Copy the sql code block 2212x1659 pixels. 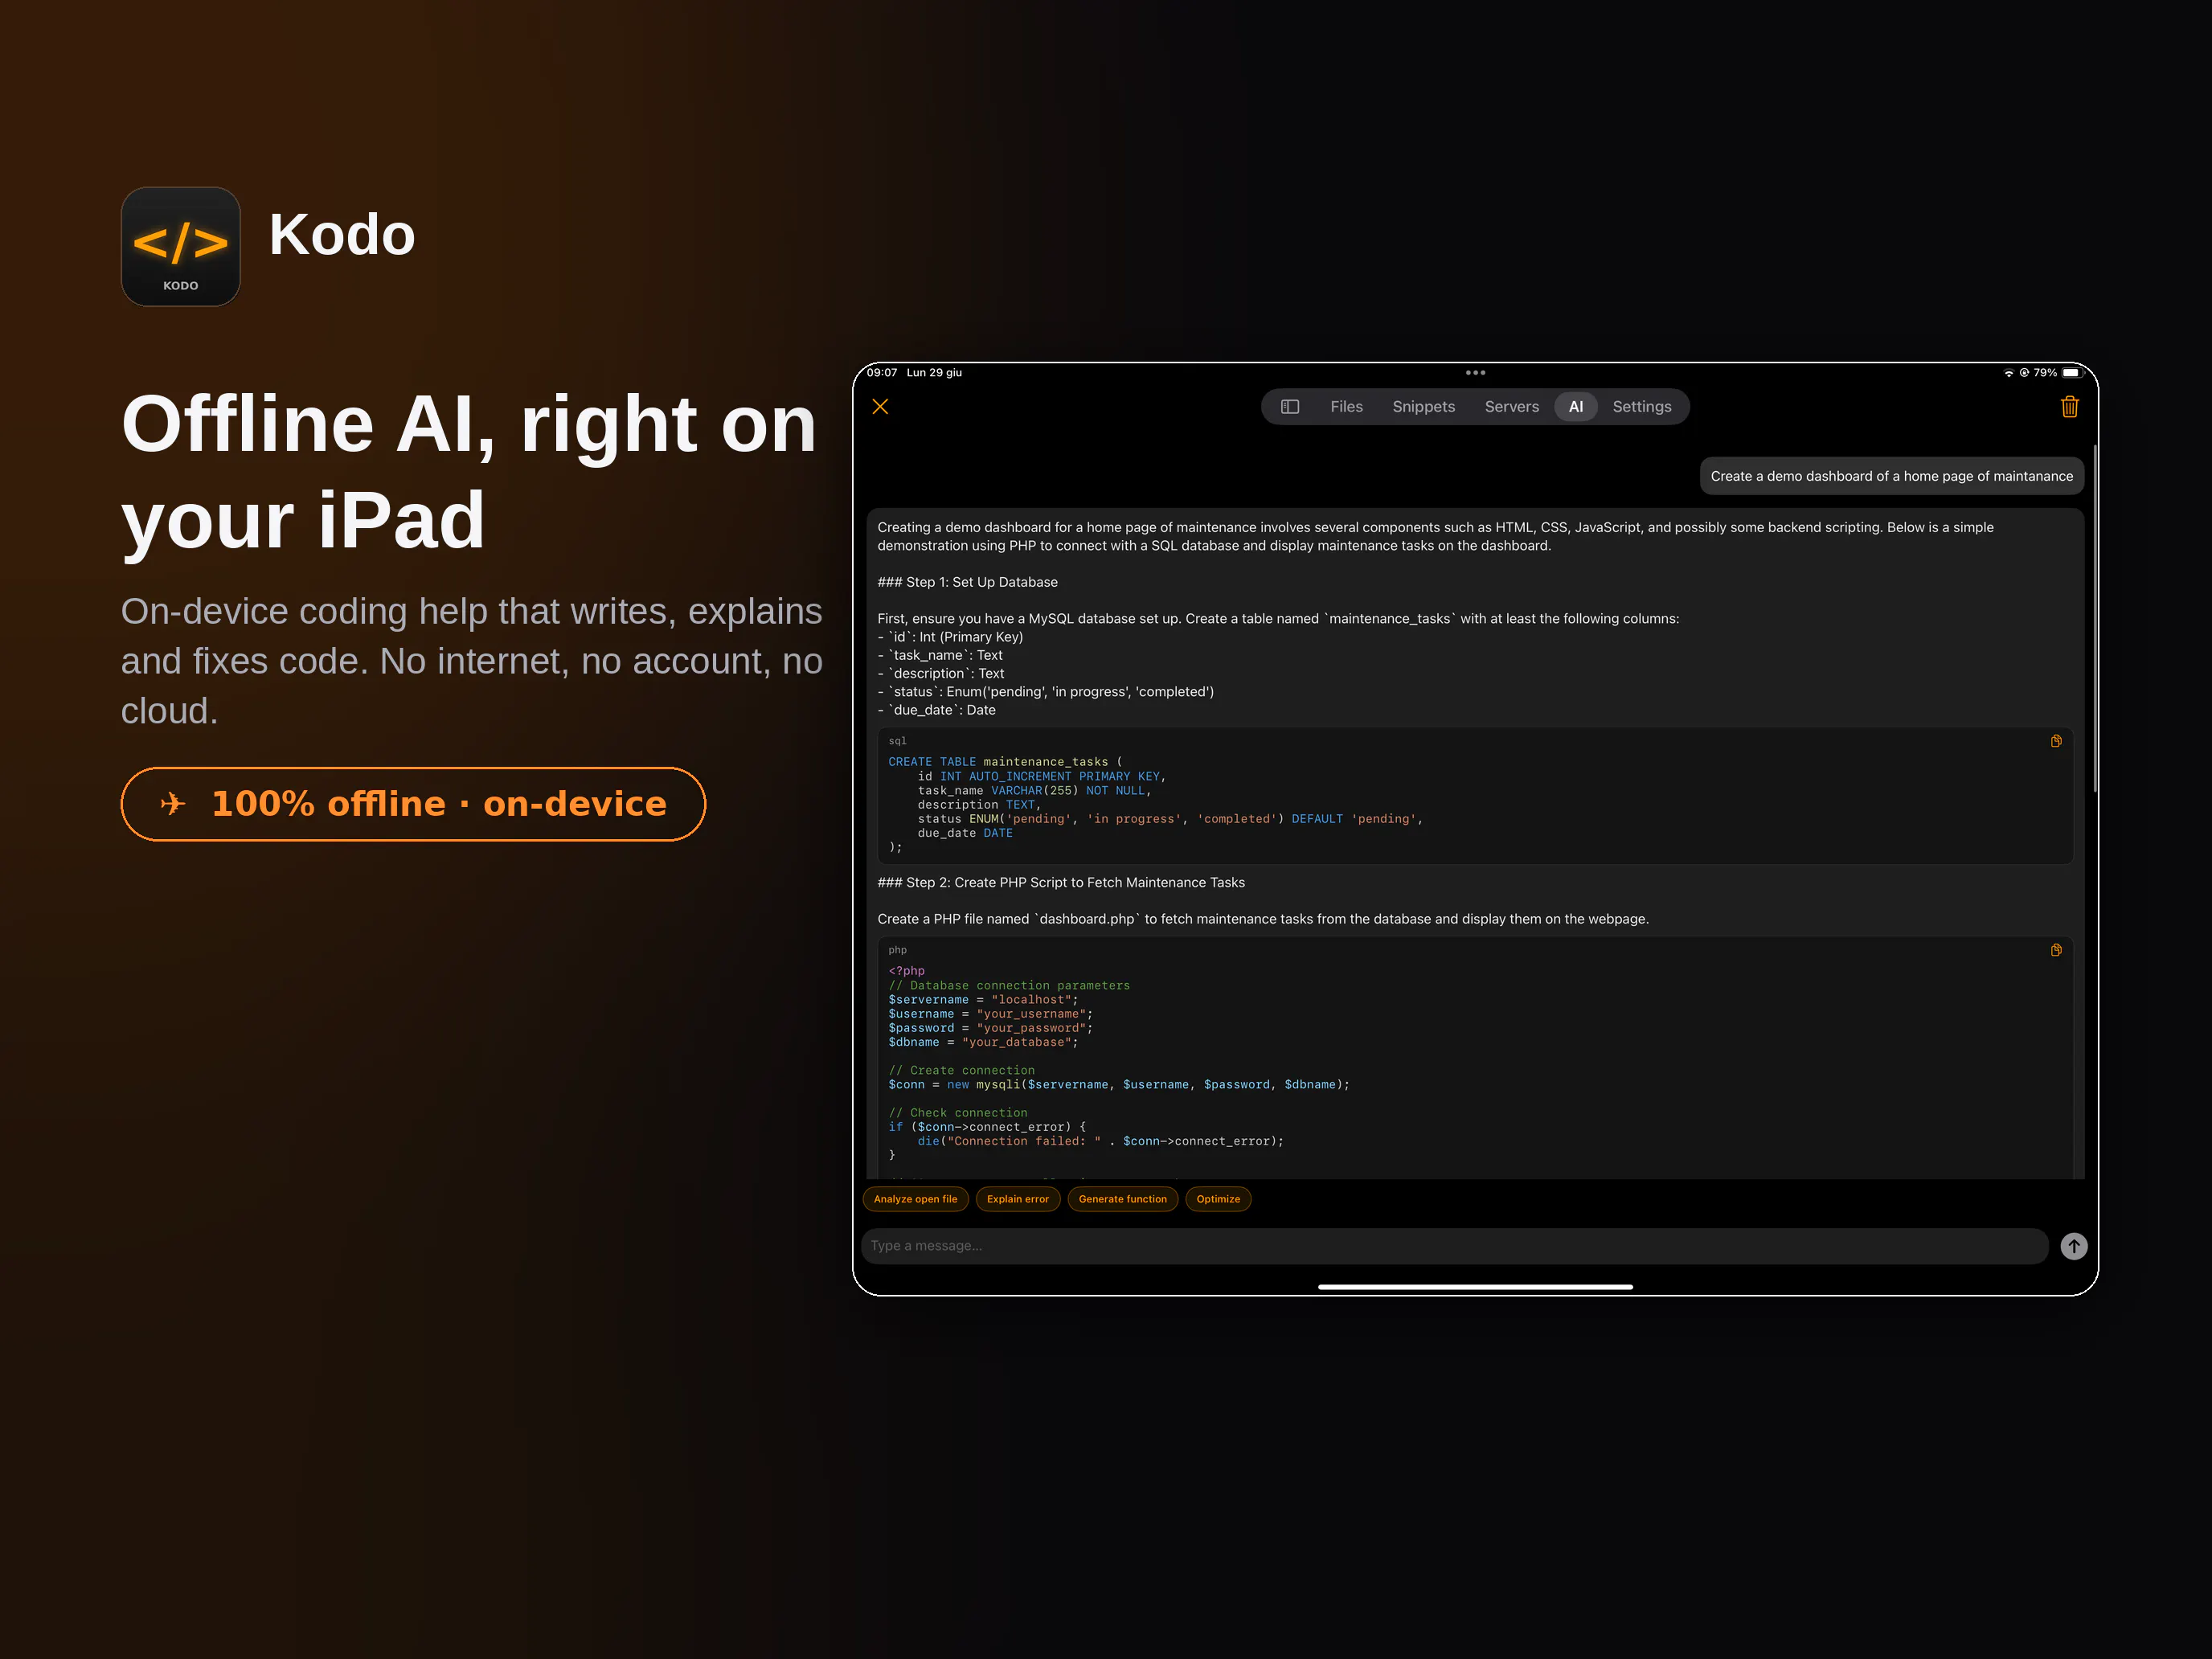click(x=2055, y=741)
